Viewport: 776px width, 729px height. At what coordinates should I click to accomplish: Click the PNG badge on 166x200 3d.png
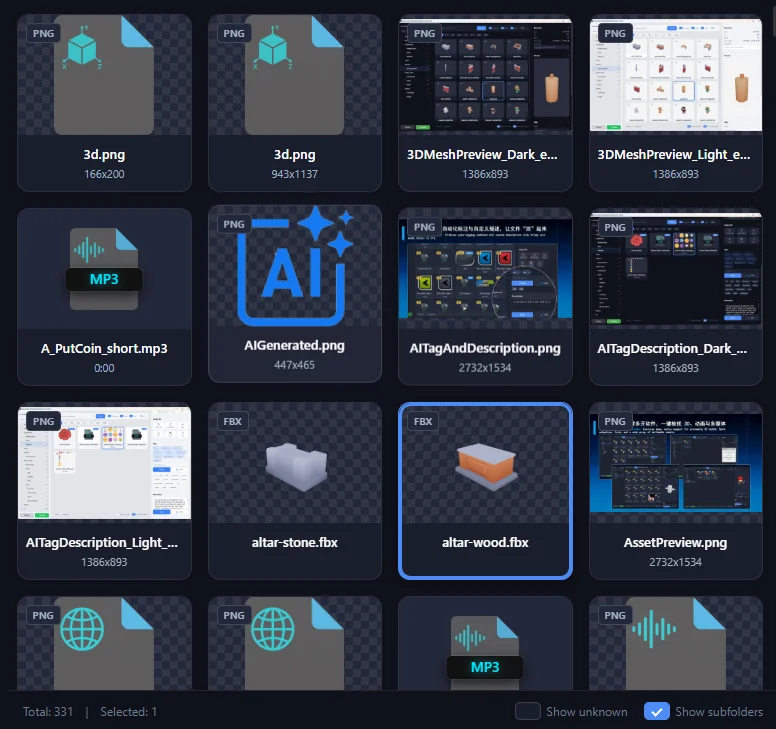click(43, 34)
